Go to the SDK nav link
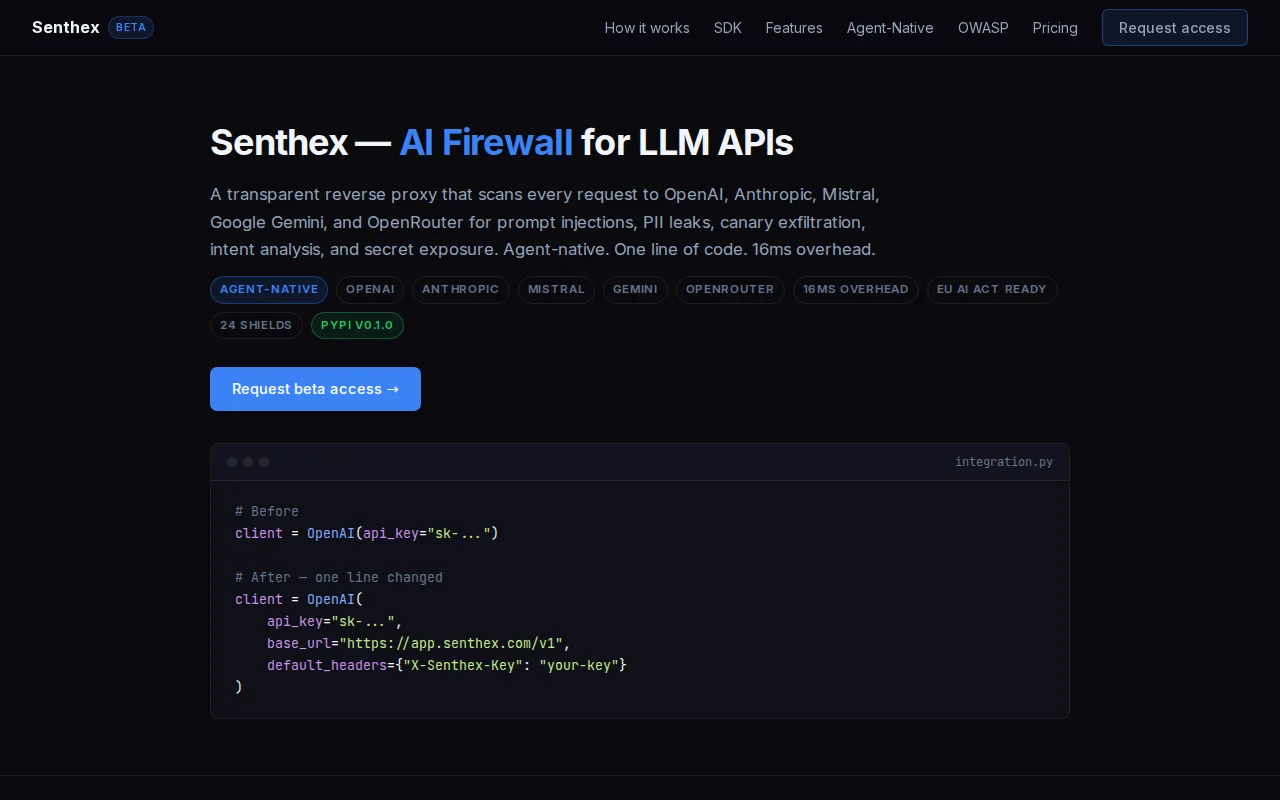Screen dimensions: 1280x800 click(x=728, y=28)
